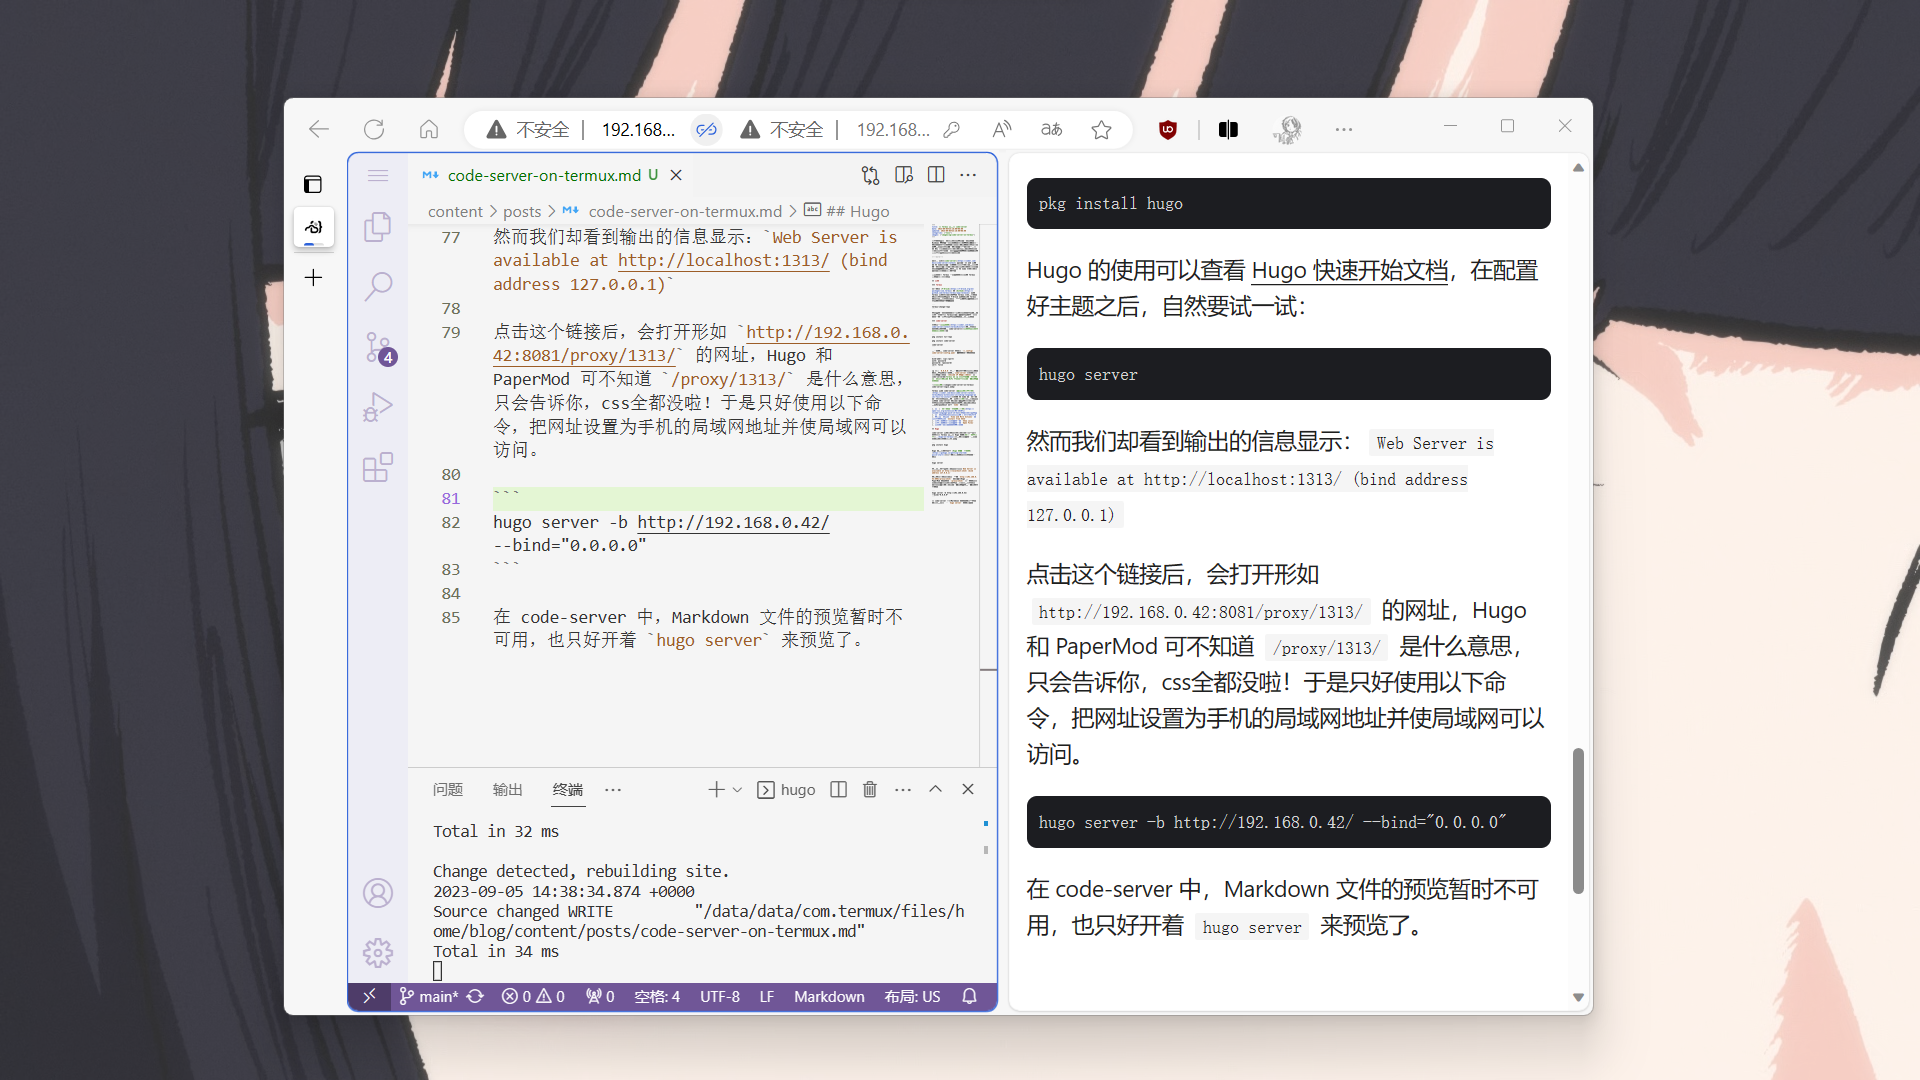Close the terminal panel
Screen dimensions: 1920x1080
coord(968,790)
